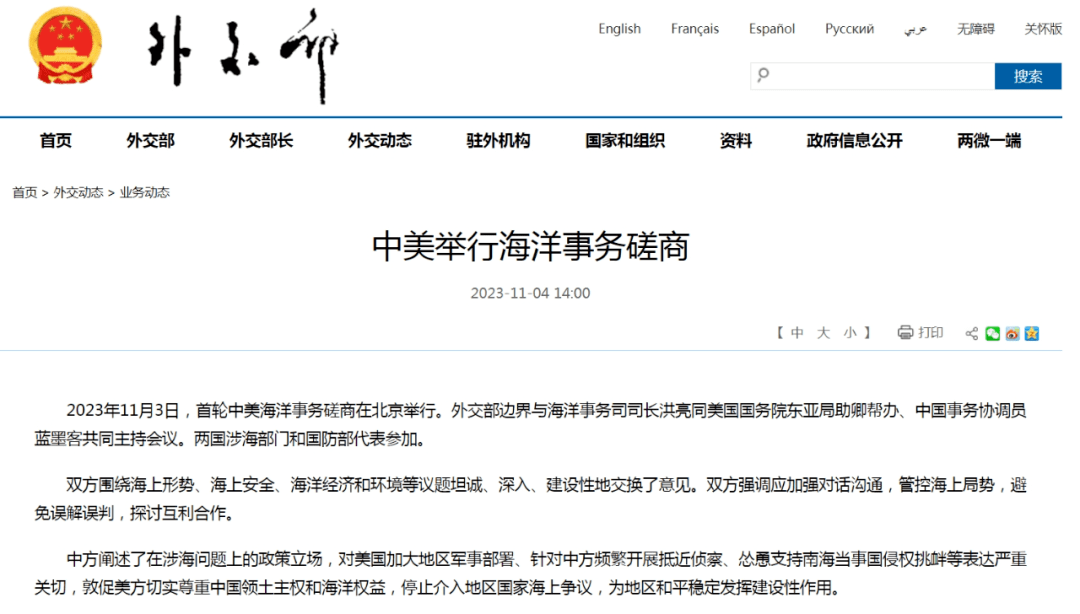Click the paragraph starting 2023年11月3日
The image size is (1080, 614).
click(530, 424)
